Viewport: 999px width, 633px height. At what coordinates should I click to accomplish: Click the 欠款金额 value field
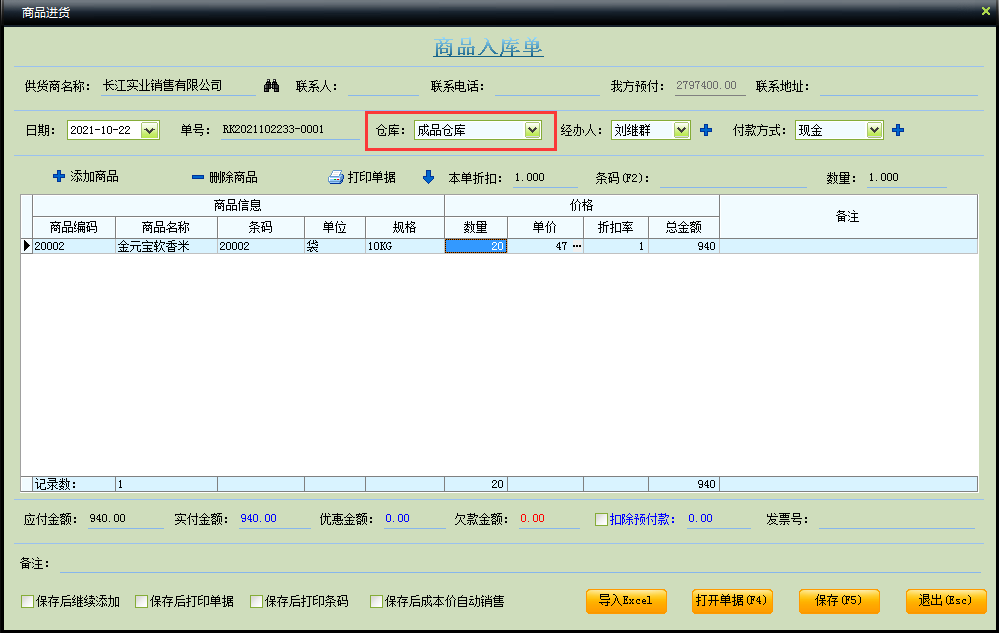point(549,519)
